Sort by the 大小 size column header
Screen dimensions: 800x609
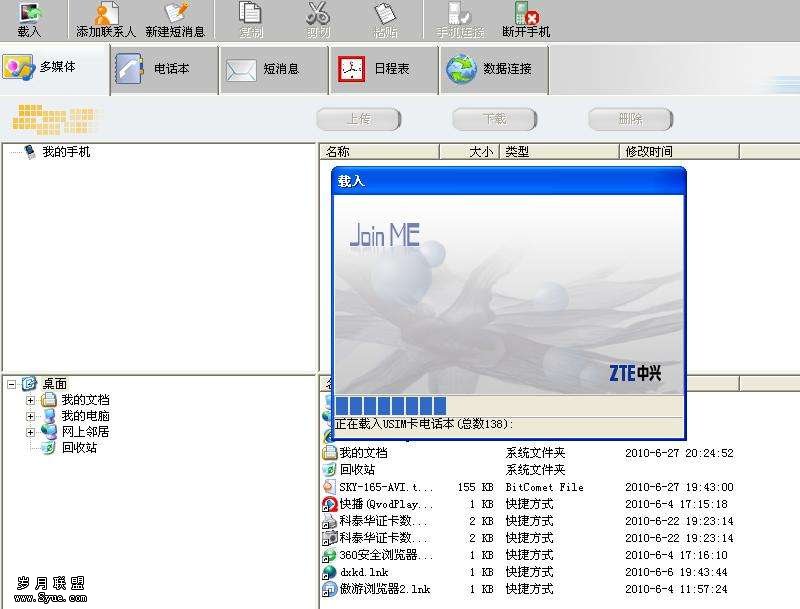(x=469, y=151)
